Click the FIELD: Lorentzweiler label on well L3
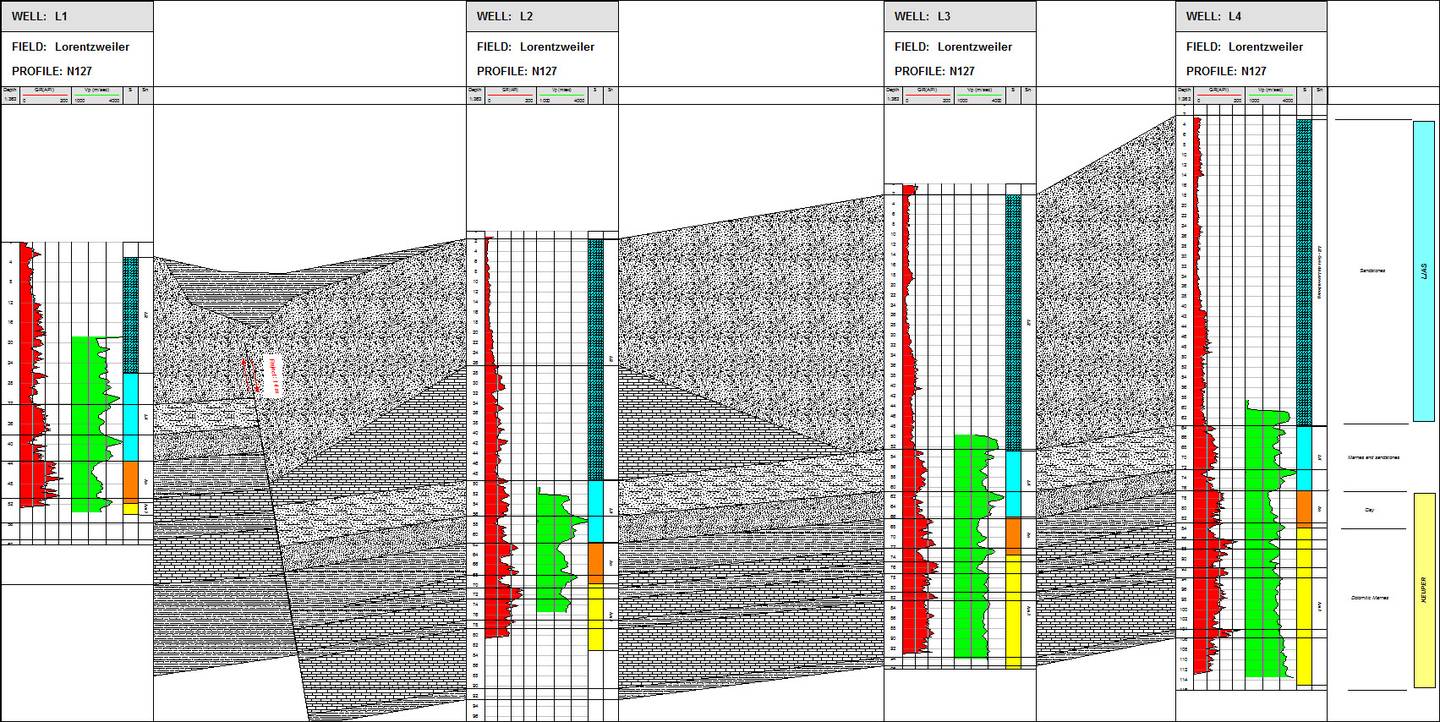Viewport: 1440px width, 722px height. pos(950,46)
